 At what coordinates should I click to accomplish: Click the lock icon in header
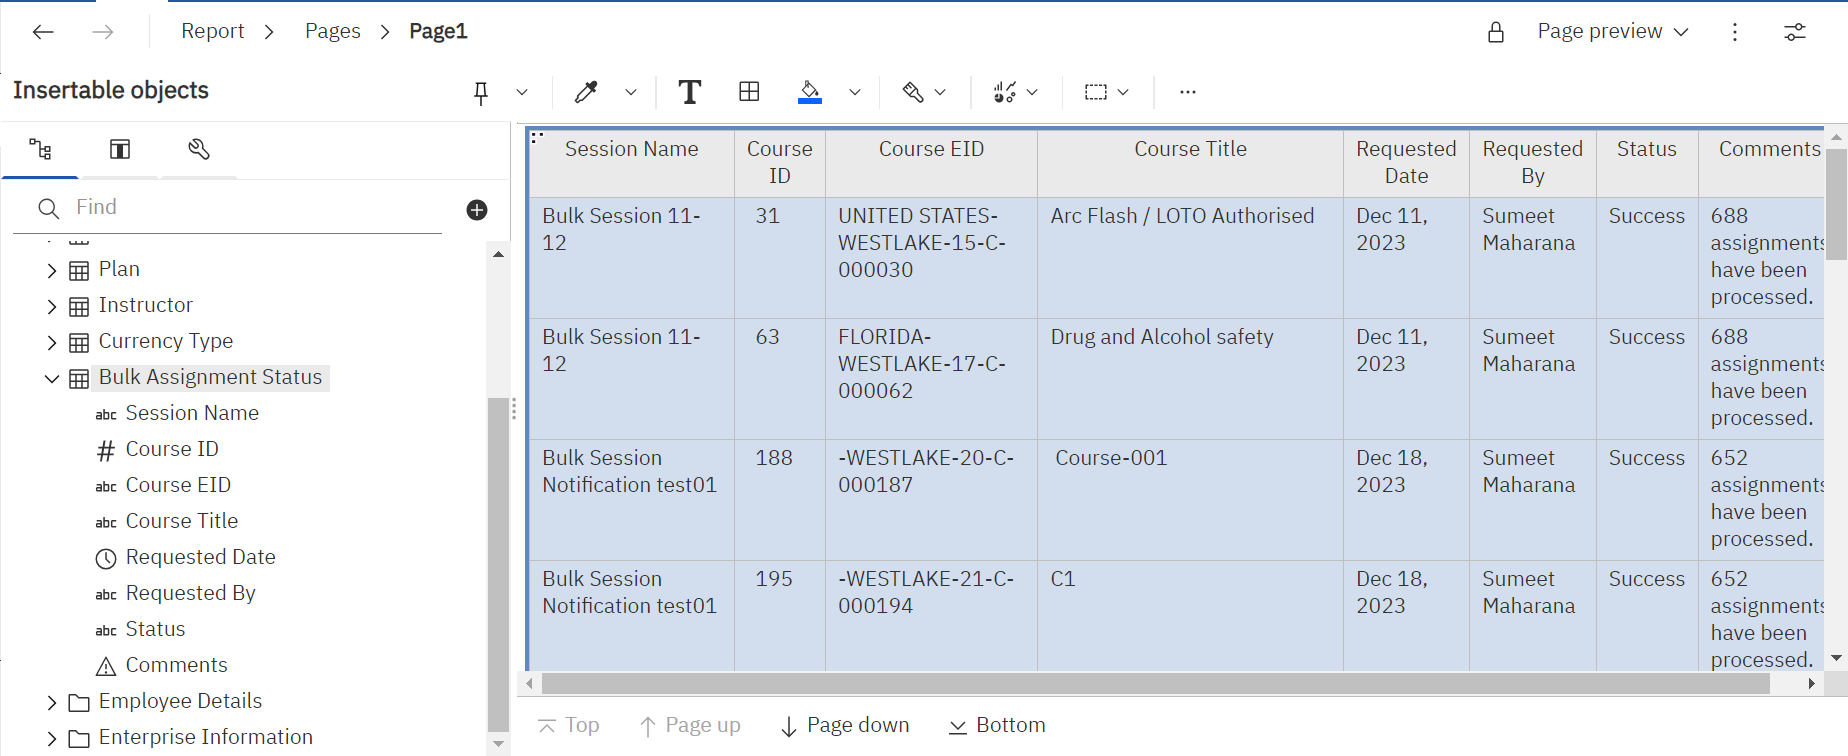click(x=1496, y=32)
